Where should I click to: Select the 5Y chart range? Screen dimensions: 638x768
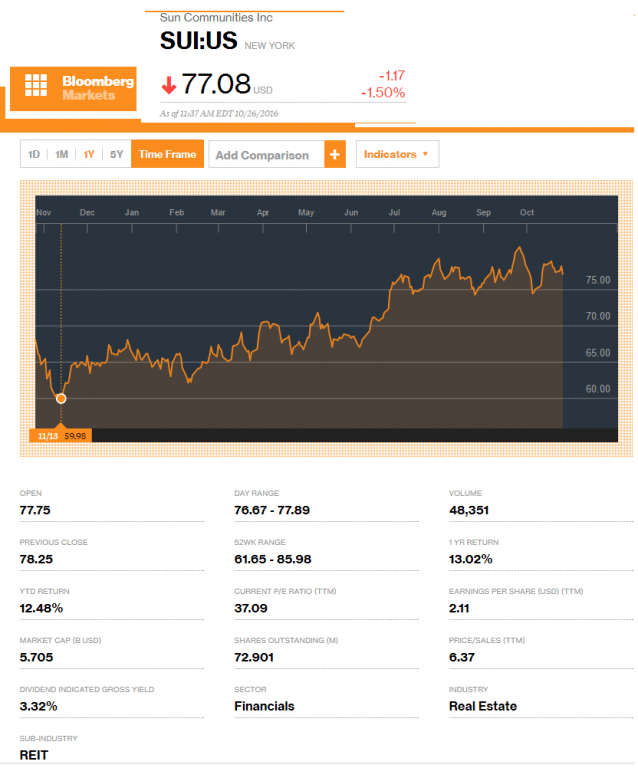tap(117, 155)
